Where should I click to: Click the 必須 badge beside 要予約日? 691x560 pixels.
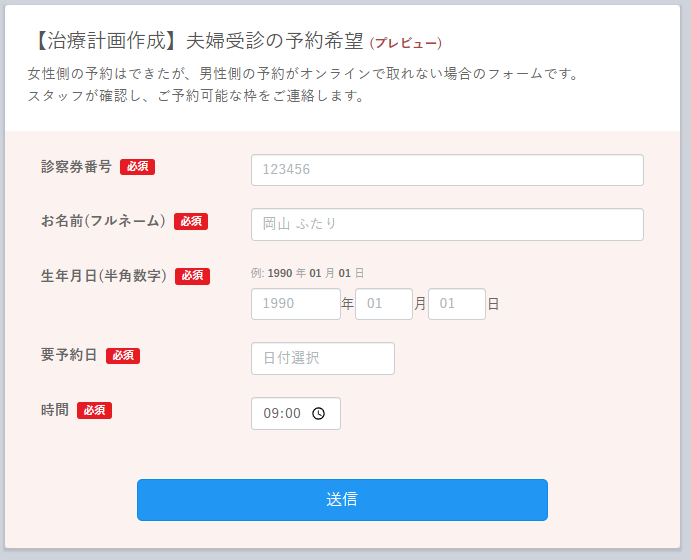123,356
